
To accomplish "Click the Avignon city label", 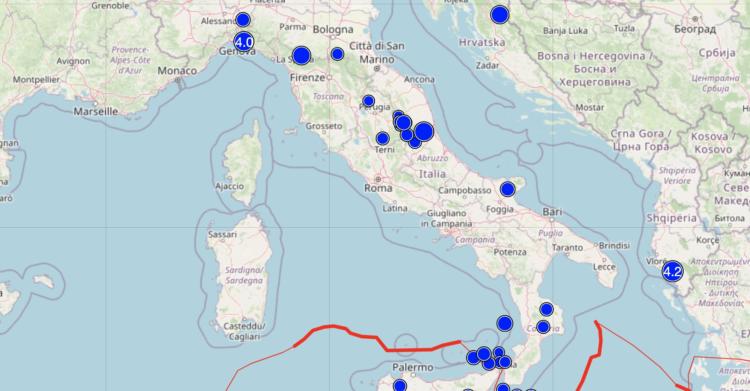I will [x=73, y=61].
